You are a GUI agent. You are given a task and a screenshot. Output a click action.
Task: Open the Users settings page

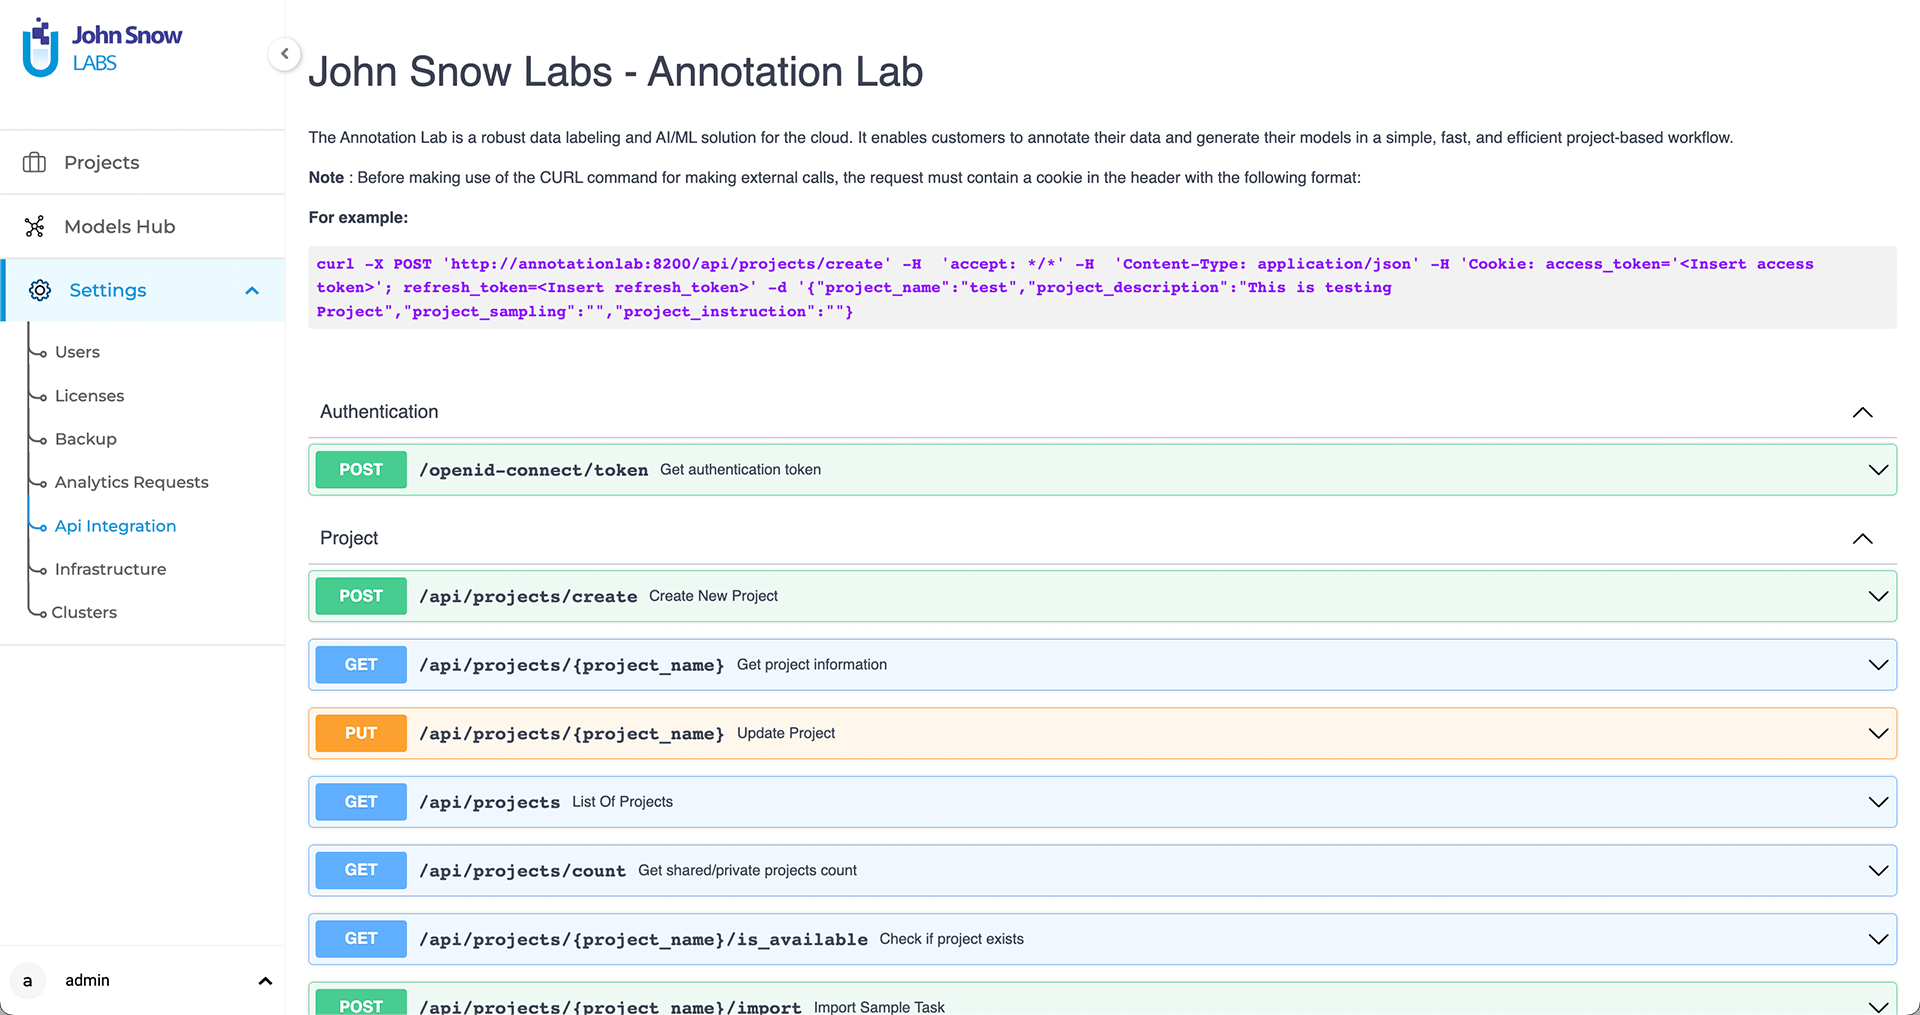tap(77, 352)
